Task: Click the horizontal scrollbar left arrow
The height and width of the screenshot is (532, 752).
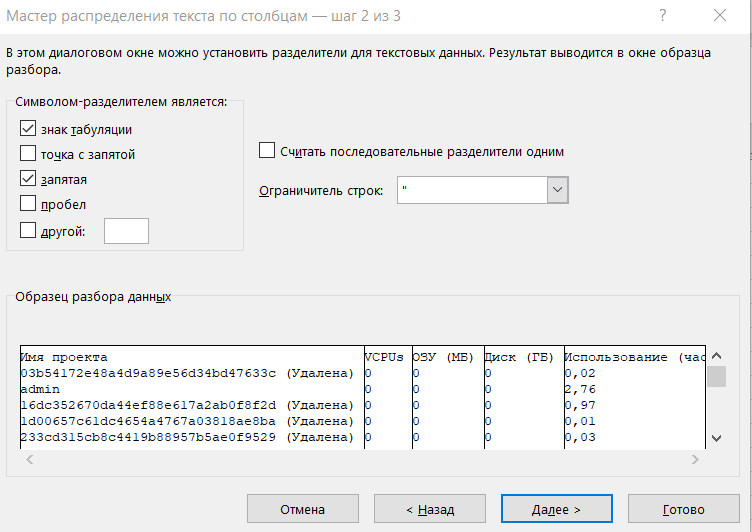Action: coord(28,459)
